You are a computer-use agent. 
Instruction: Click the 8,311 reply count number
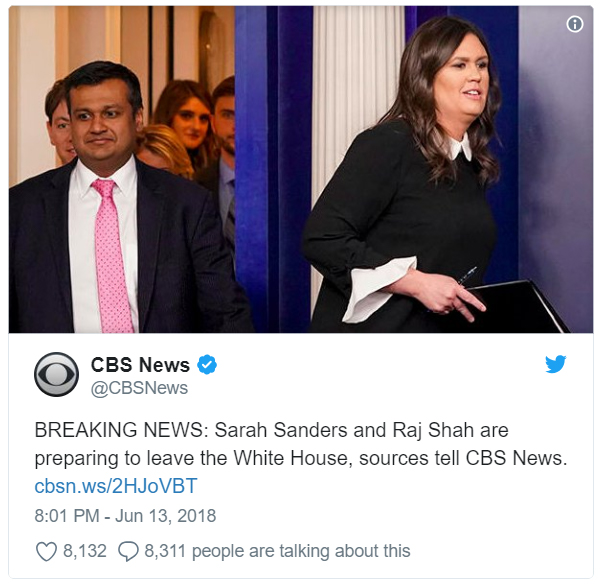point(165,551)
